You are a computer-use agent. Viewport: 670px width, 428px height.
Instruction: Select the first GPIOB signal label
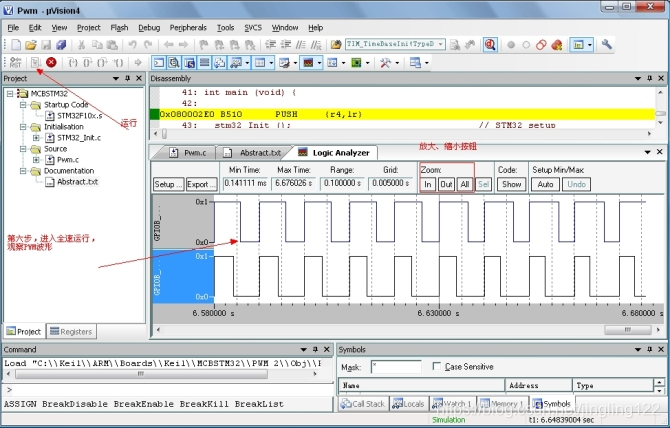coord(158,222)
